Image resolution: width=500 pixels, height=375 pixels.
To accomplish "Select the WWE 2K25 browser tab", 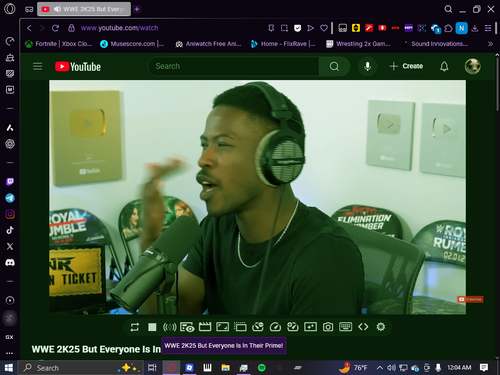I will click(84, 9).
